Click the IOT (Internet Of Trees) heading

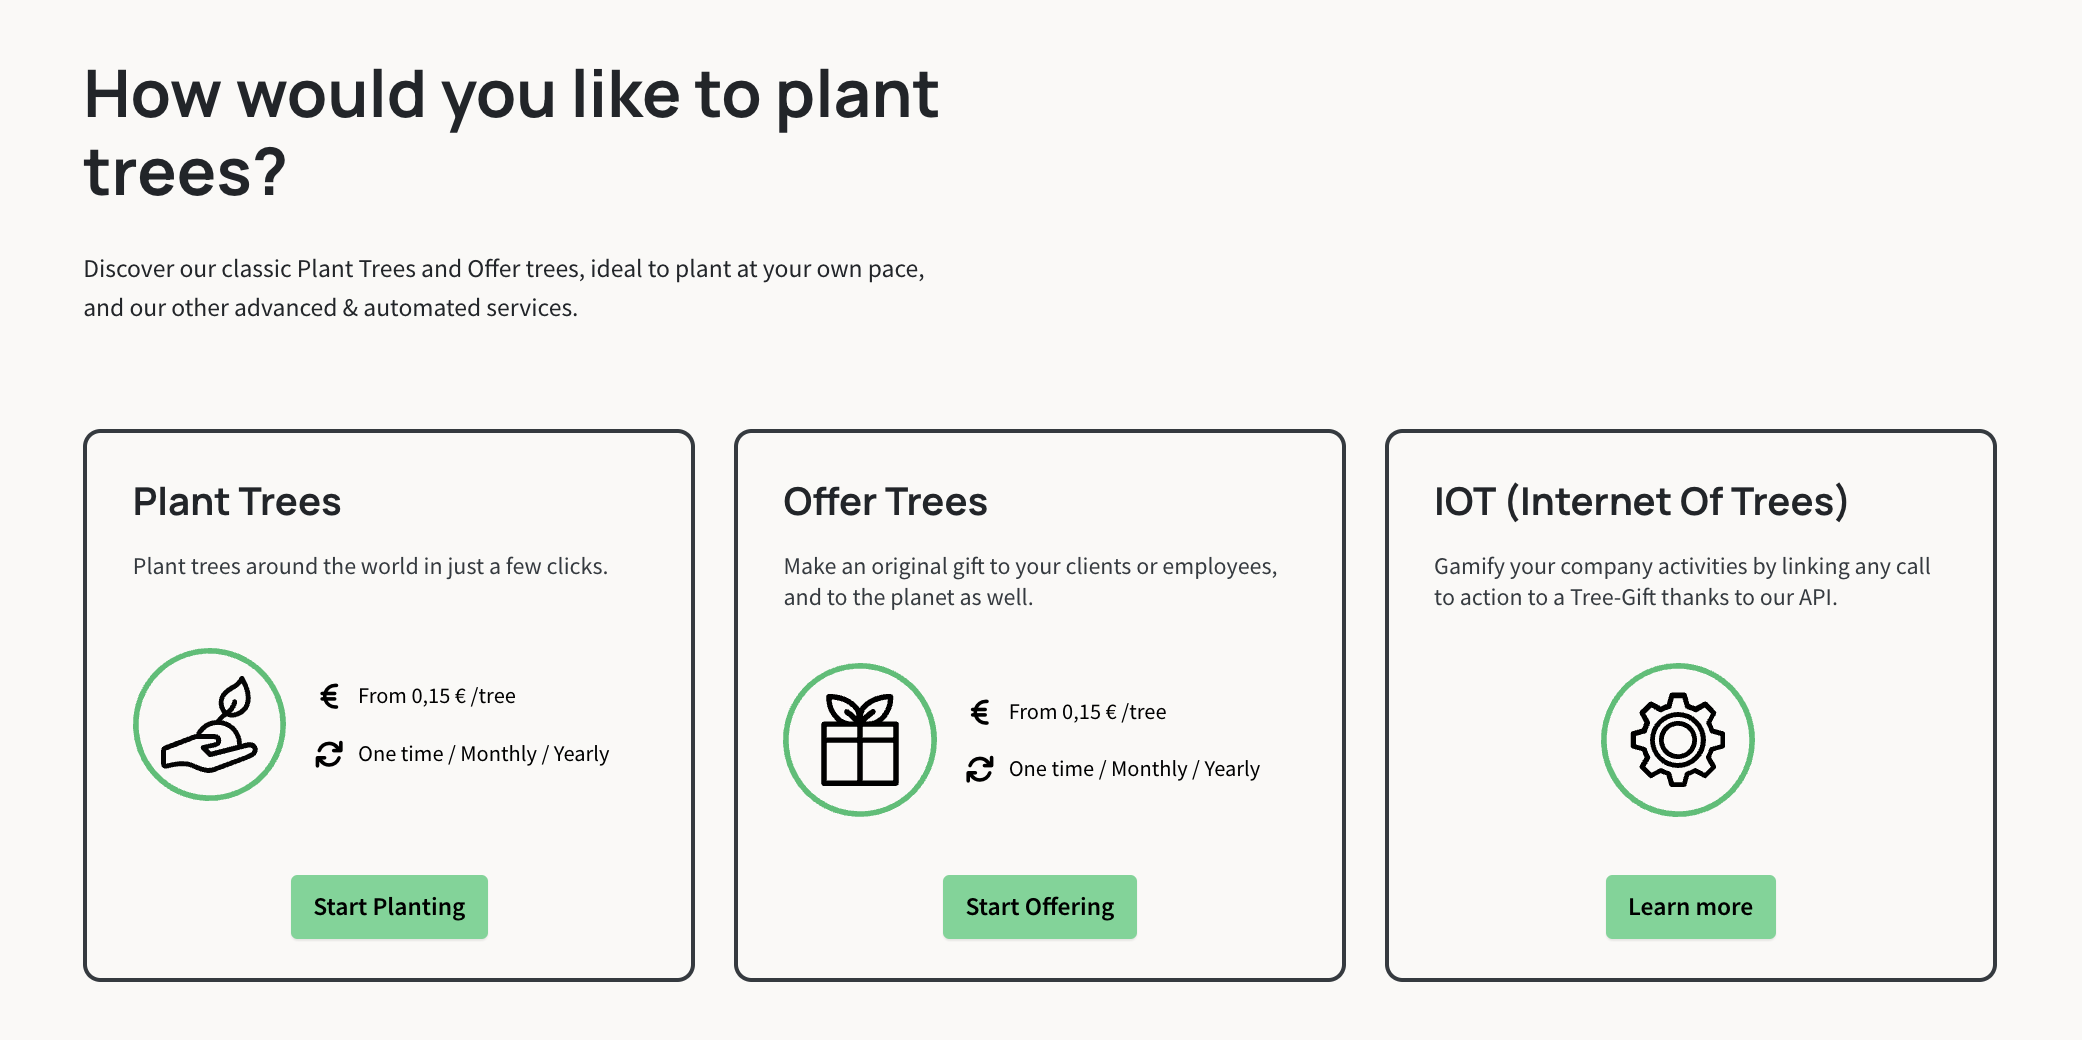[1641, 502]
